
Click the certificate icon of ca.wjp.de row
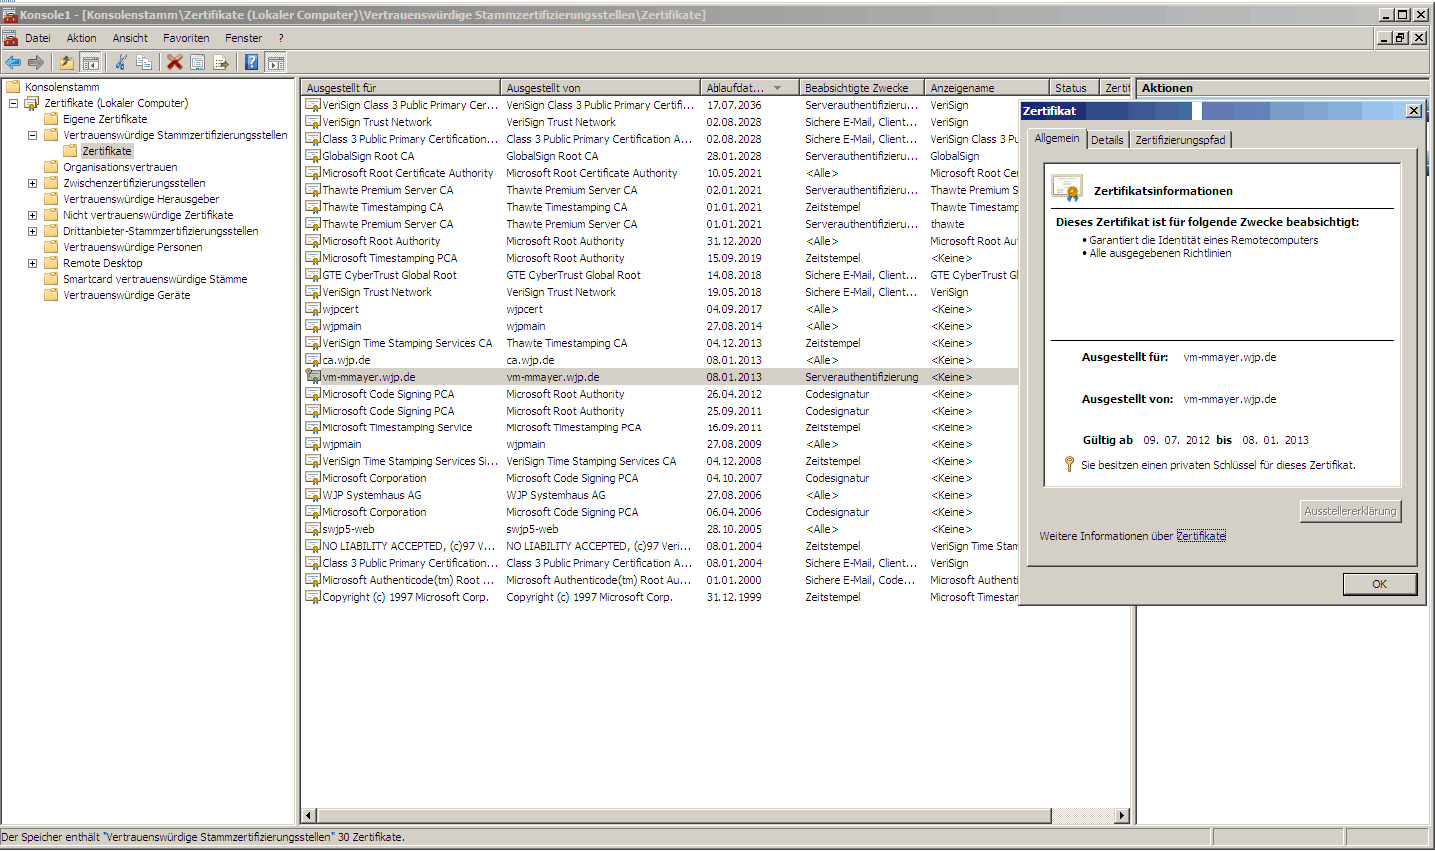click(x=313, y=360)
